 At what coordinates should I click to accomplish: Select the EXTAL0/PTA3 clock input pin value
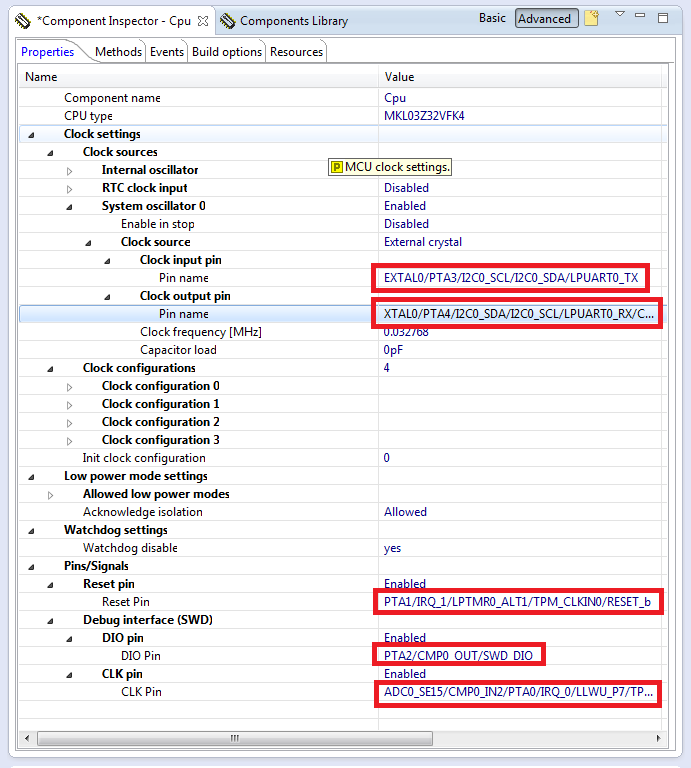point(511,278)
